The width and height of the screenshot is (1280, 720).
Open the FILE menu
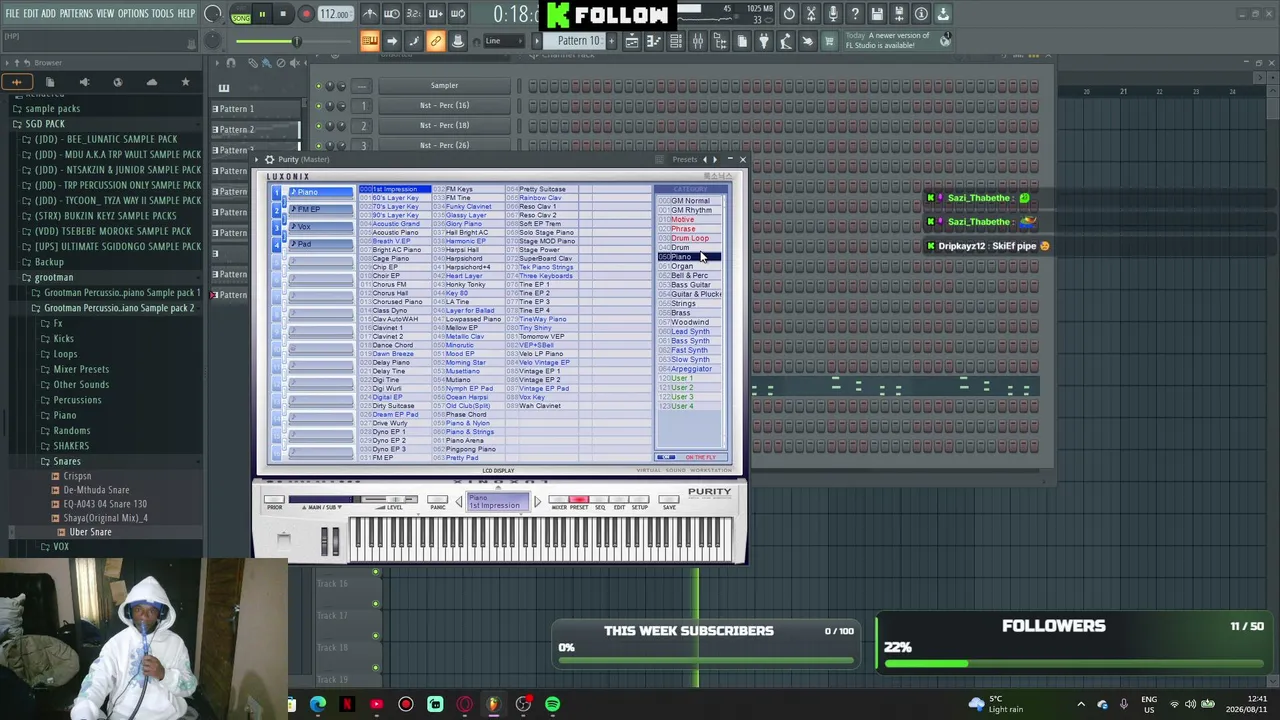[x=12, y=14]
